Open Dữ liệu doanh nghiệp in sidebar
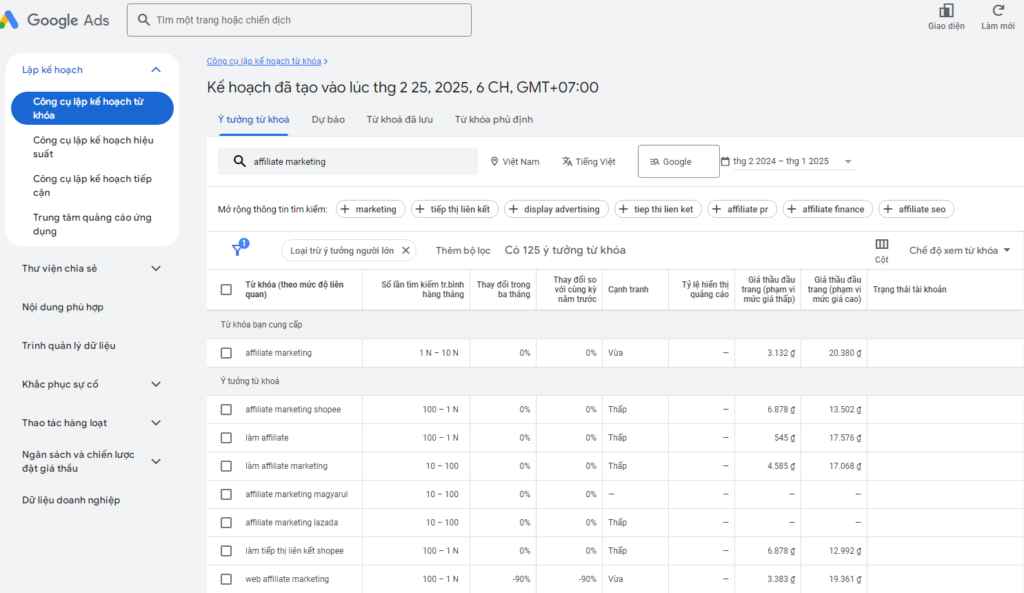 (x=71, y=500)
